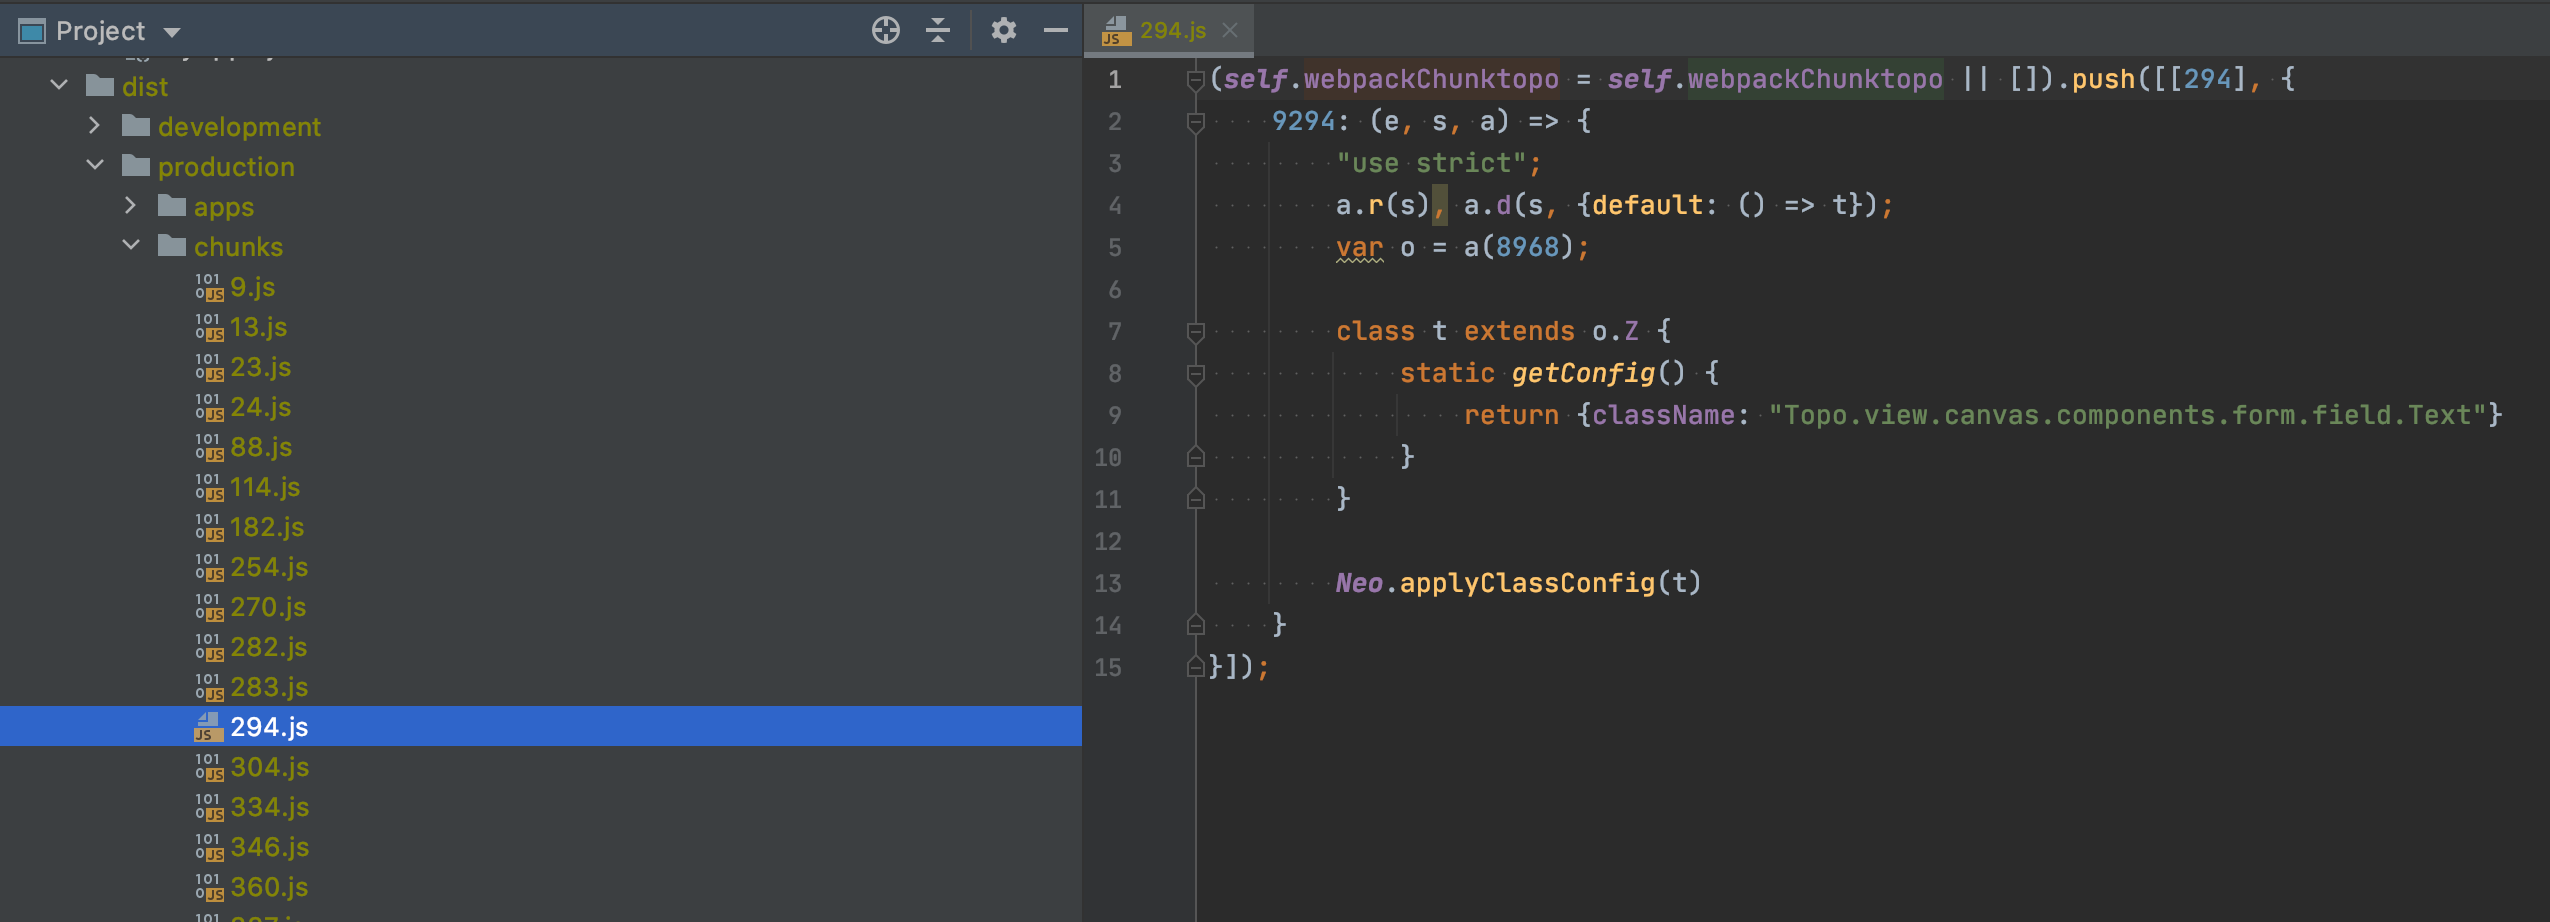Select the development folder
This screenshot has height=922, width=2550.
239,127
